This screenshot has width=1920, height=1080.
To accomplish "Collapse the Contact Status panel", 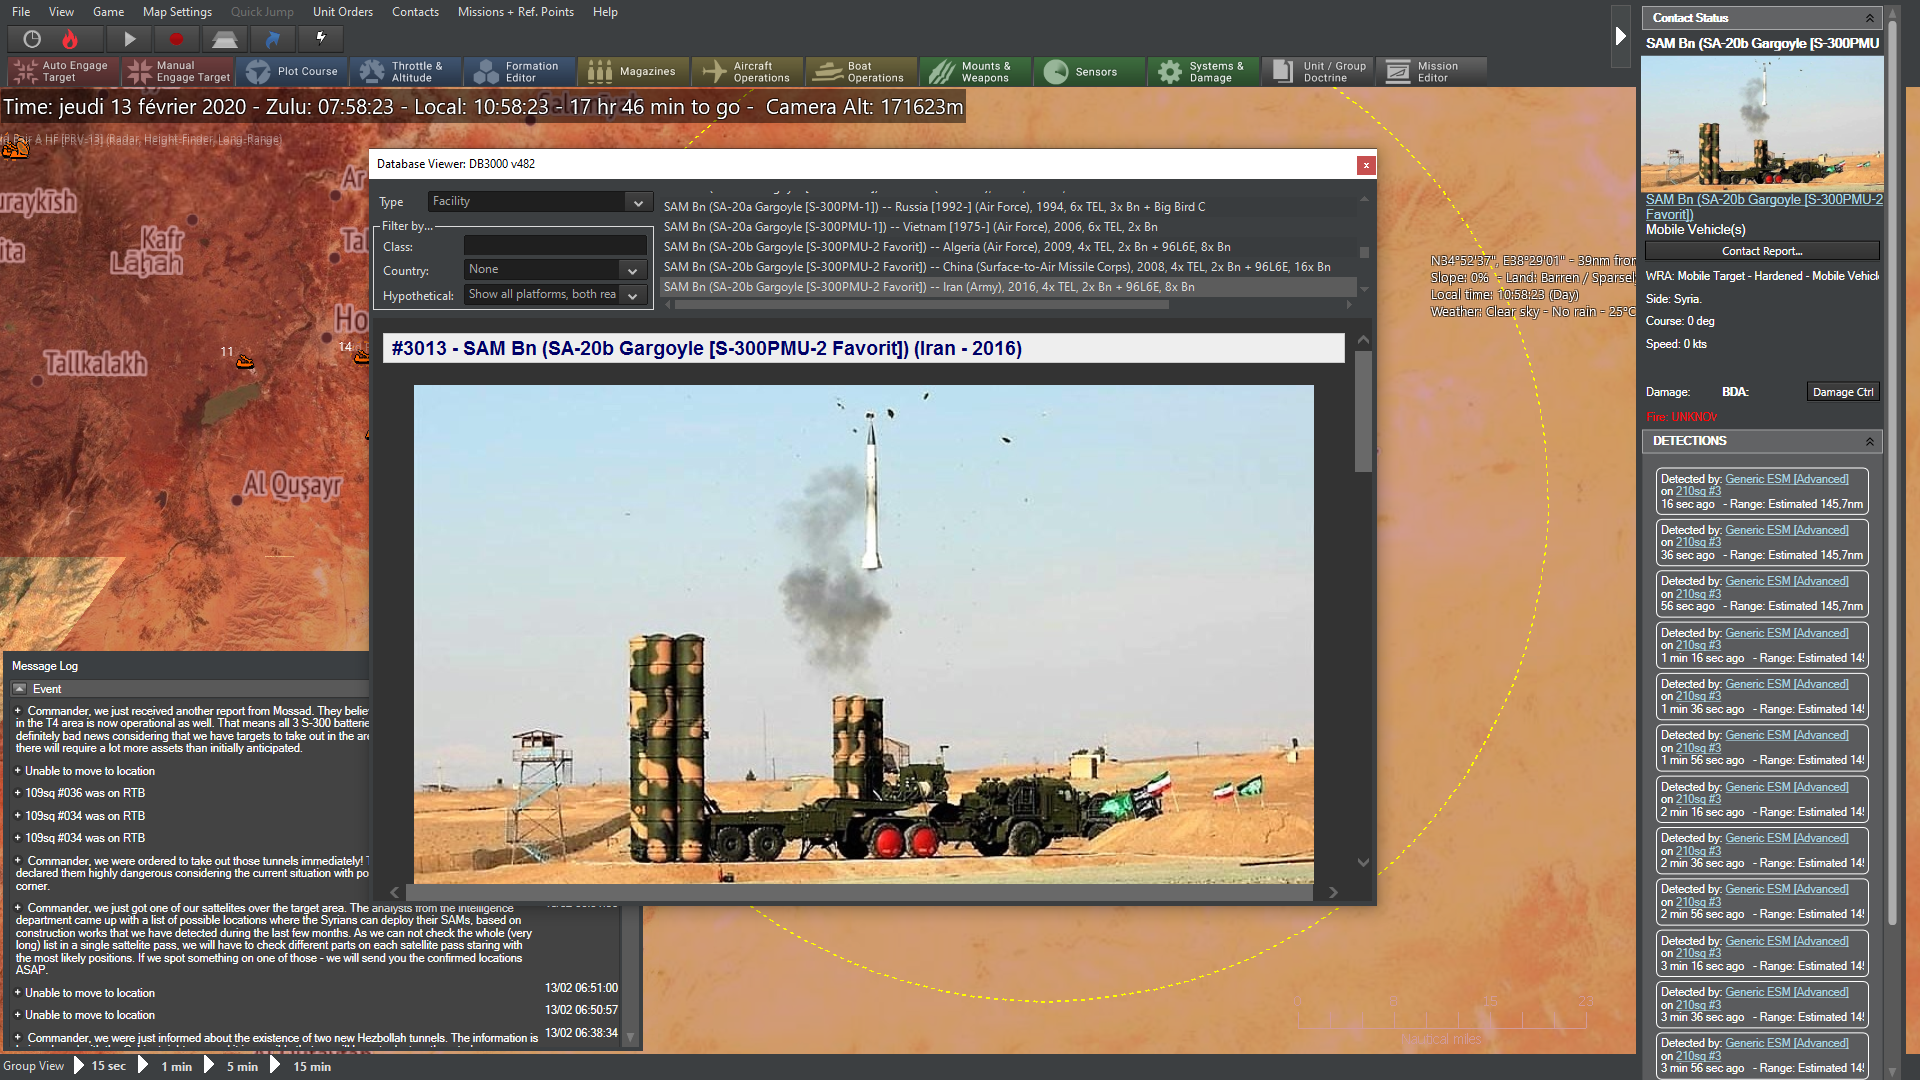I will pos(1869,18).
